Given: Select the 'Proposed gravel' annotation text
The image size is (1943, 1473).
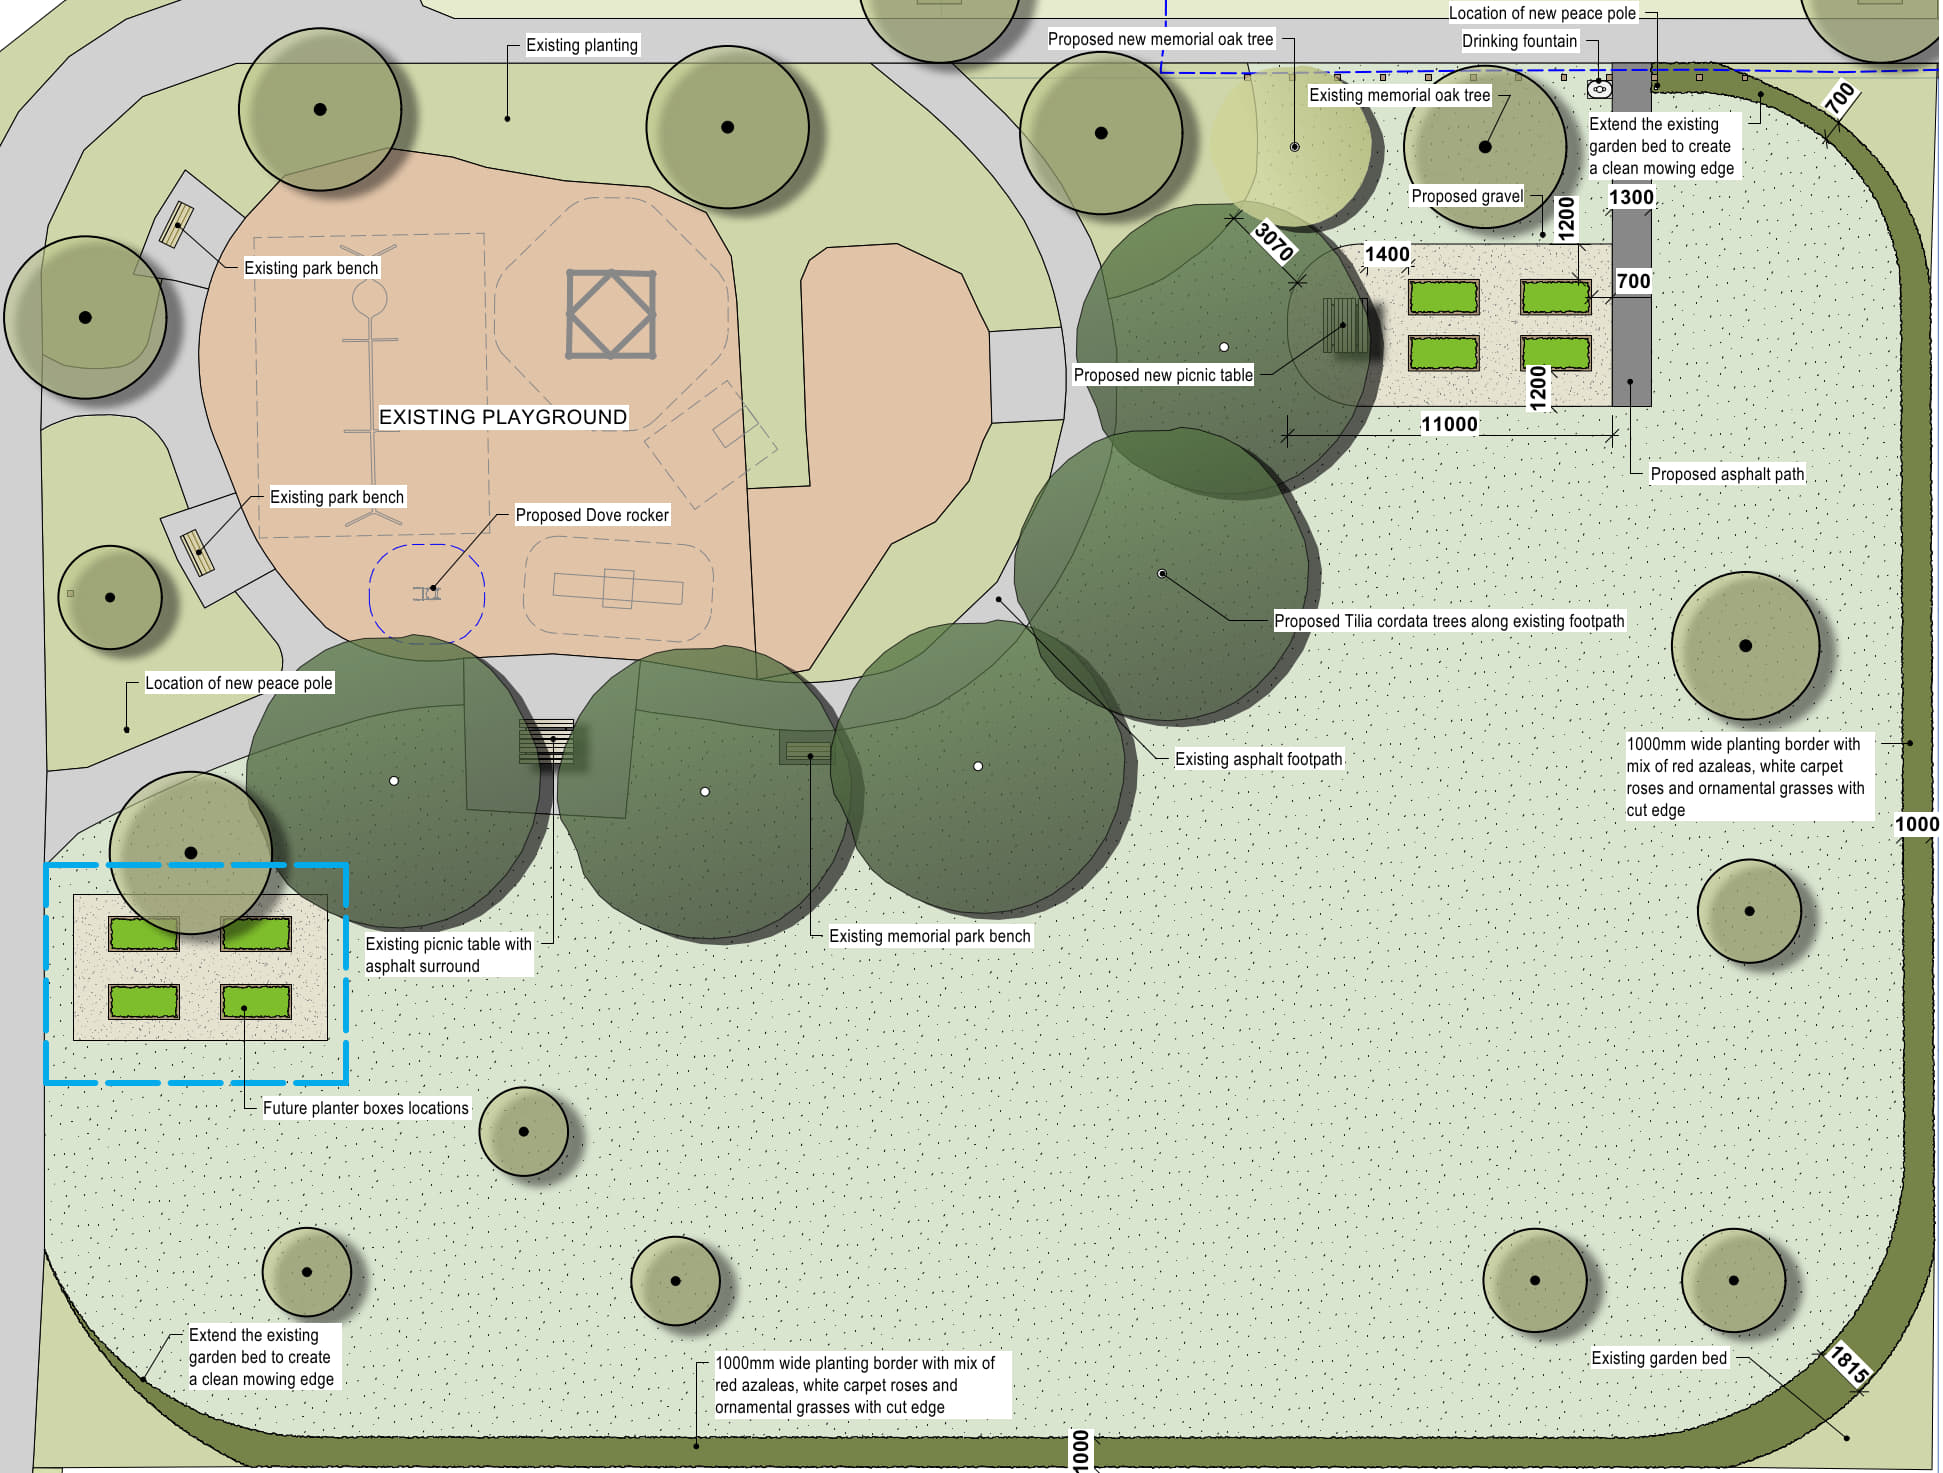Looking at the screenshot, I should tap(1466, 196).
